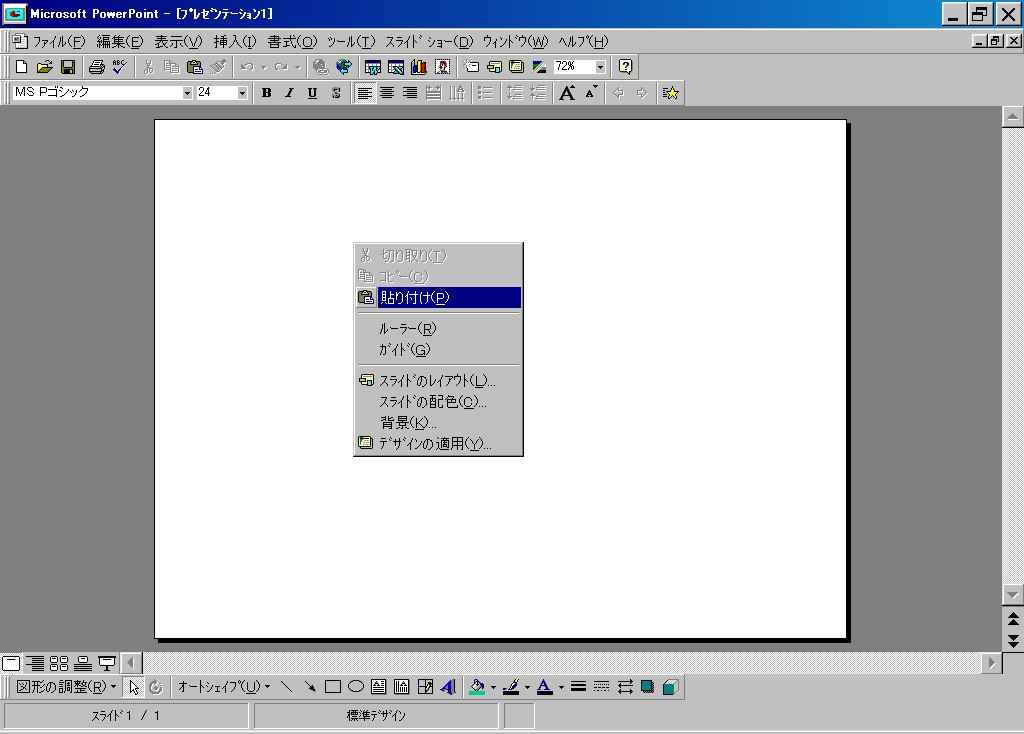The image size is (1024, 734).
Task: Toggle Align Right paragraph alignment
Action: click(x=410, y=93)
